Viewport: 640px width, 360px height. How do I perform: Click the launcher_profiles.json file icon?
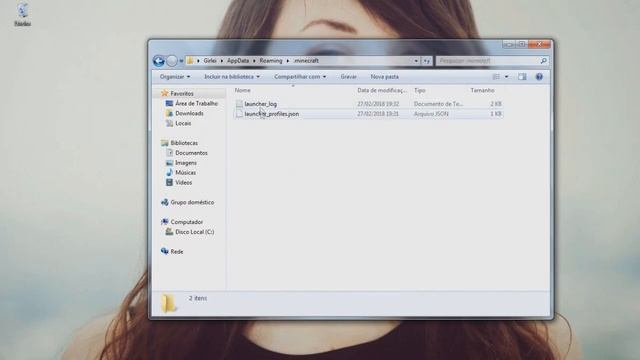click(x=239, y=114)
